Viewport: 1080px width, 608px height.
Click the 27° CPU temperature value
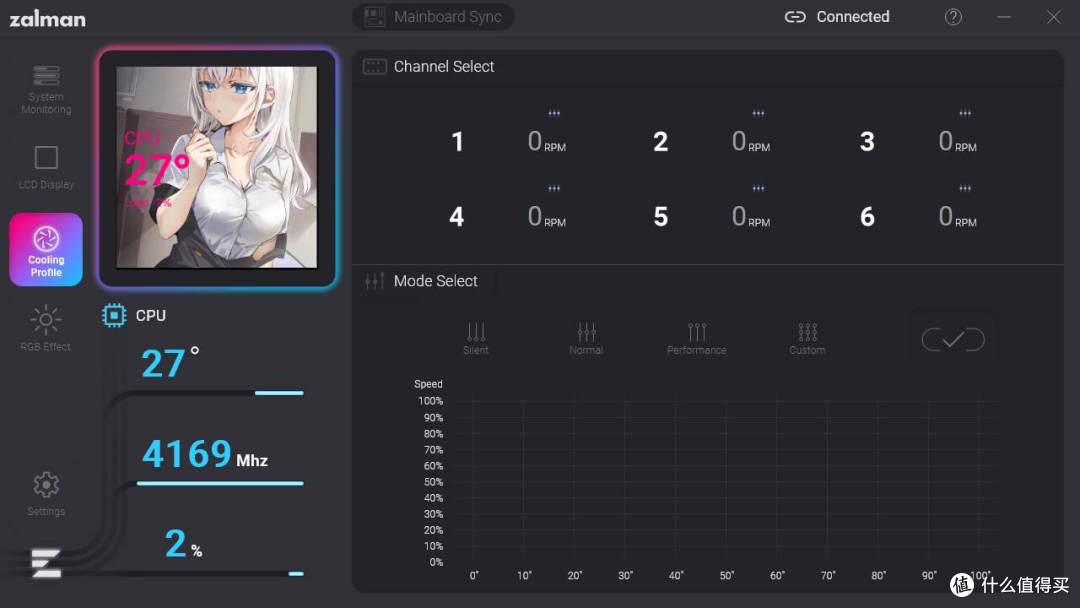(170, 363)
